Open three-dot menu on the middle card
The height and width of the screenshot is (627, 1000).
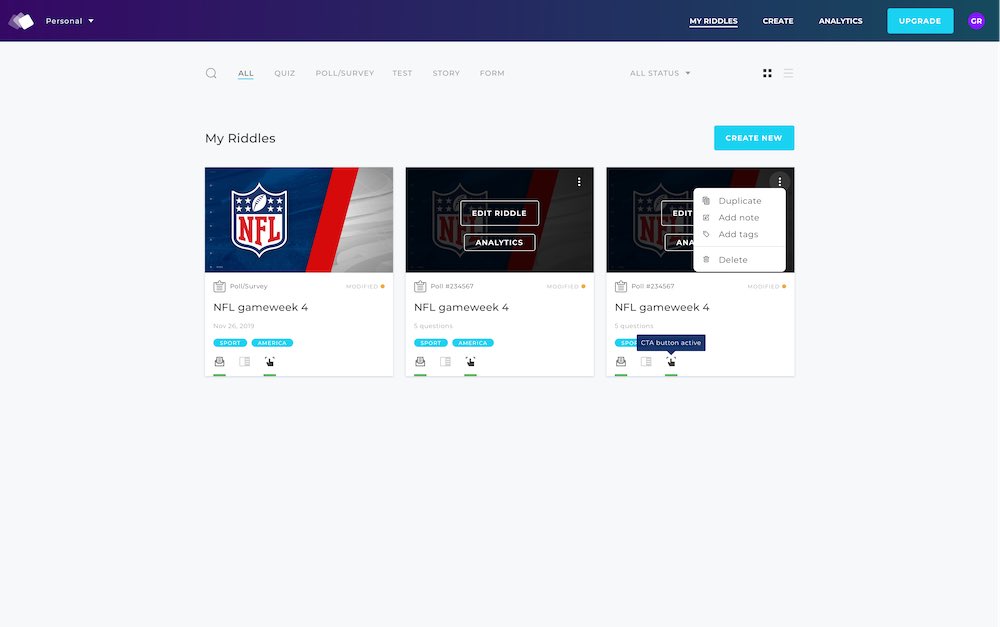click(578, 182)
